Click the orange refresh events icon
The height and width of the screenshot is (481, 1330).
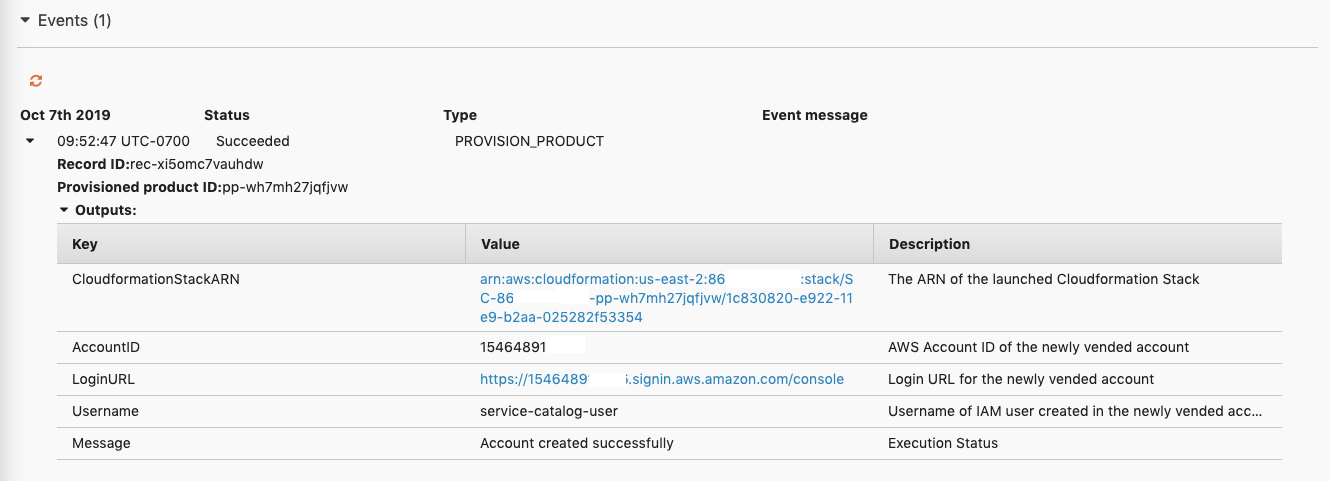(x=36, y=81)
